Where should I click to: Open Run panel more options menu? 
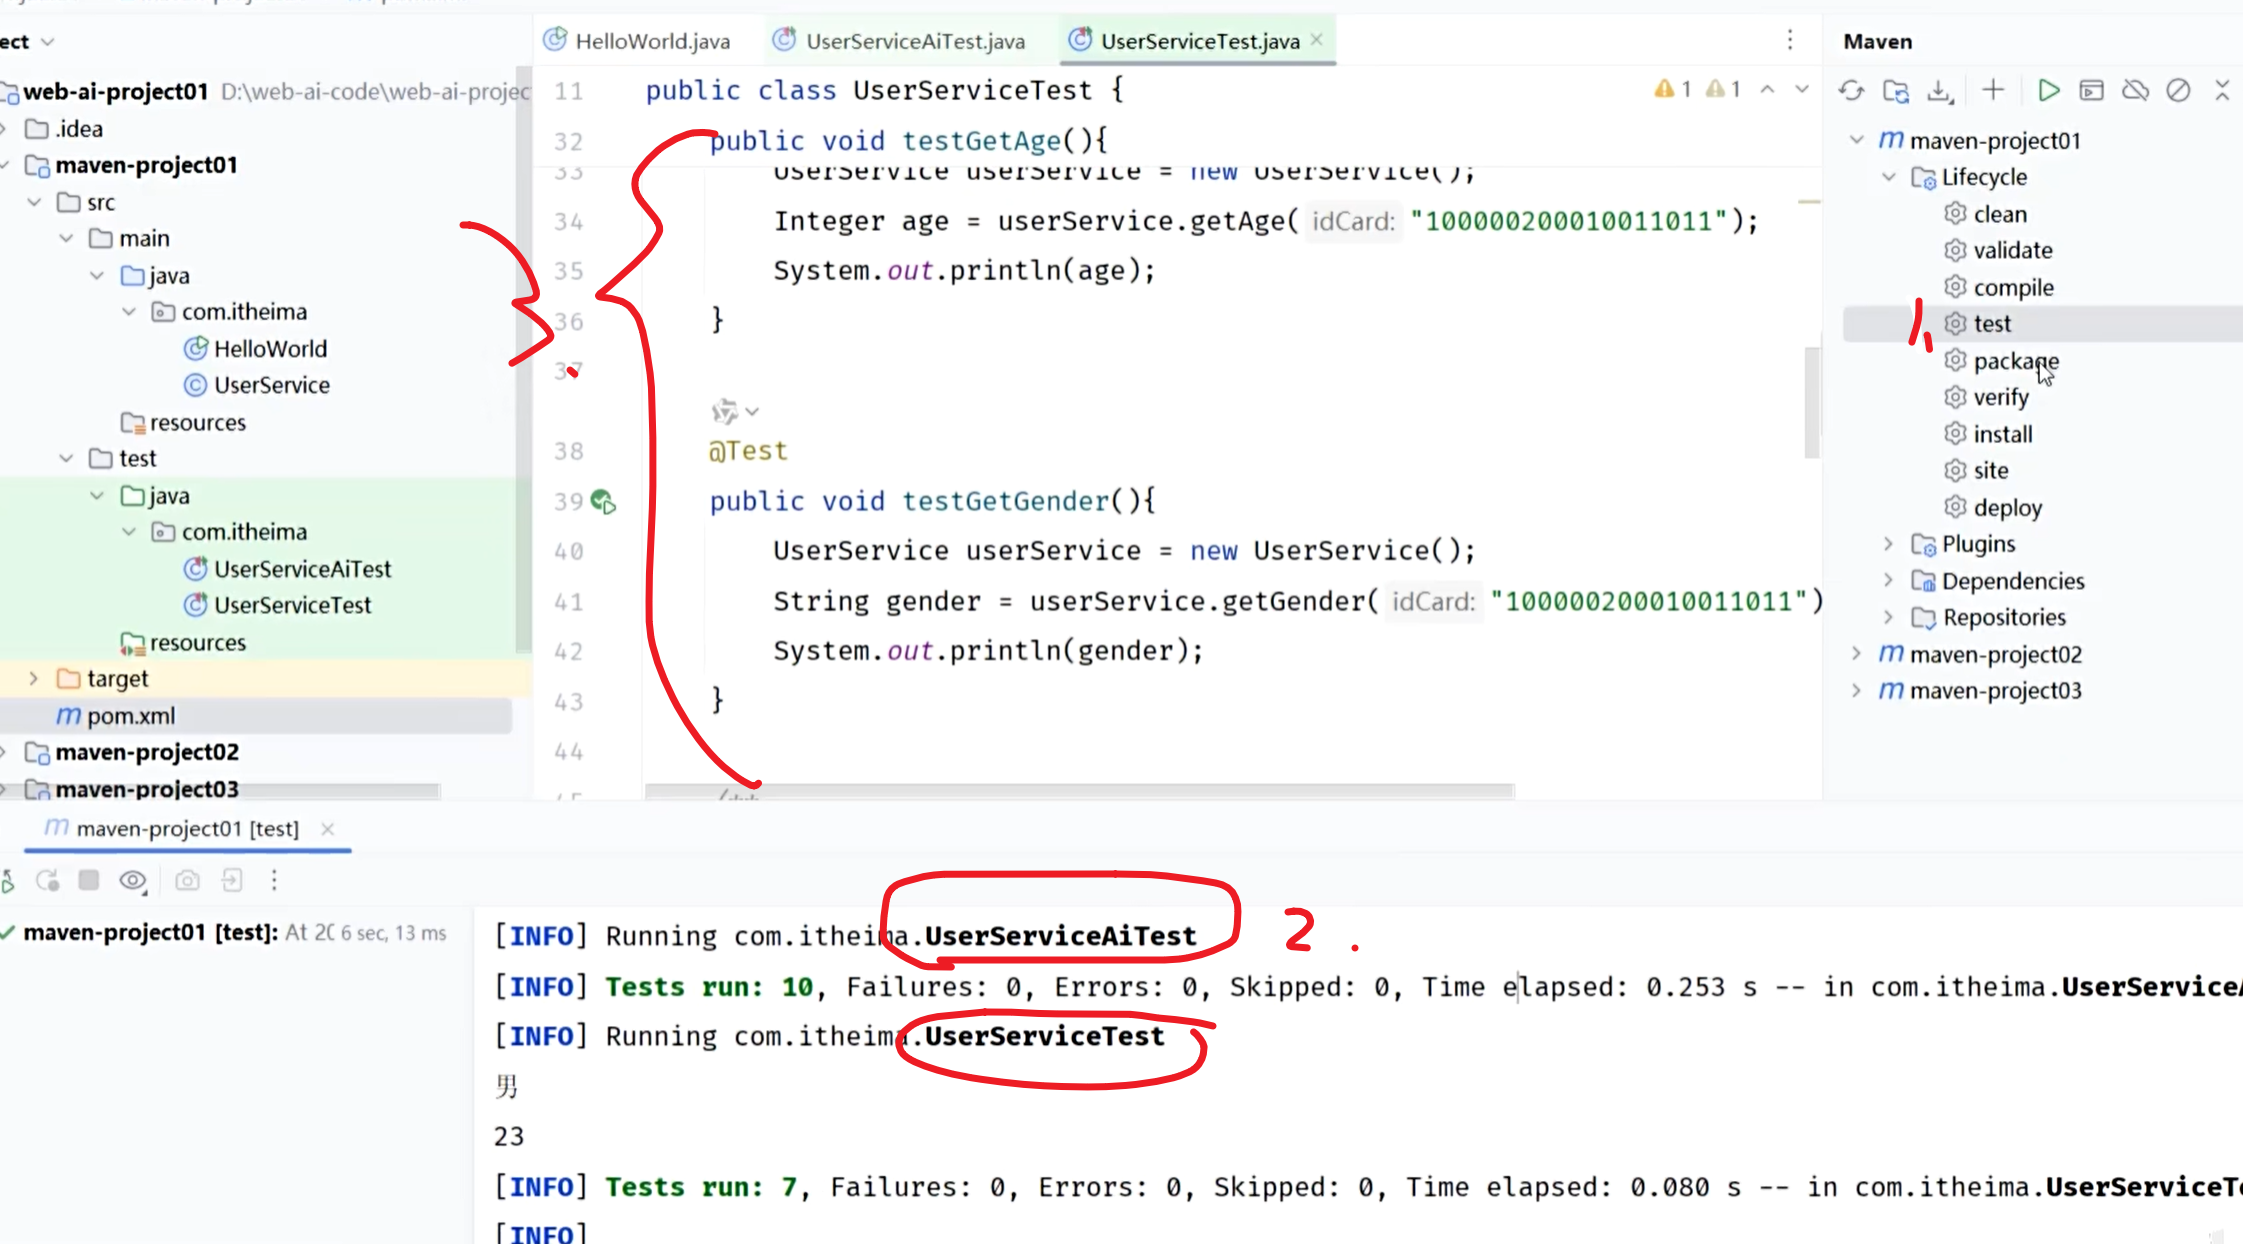click(x=274, y=880)
